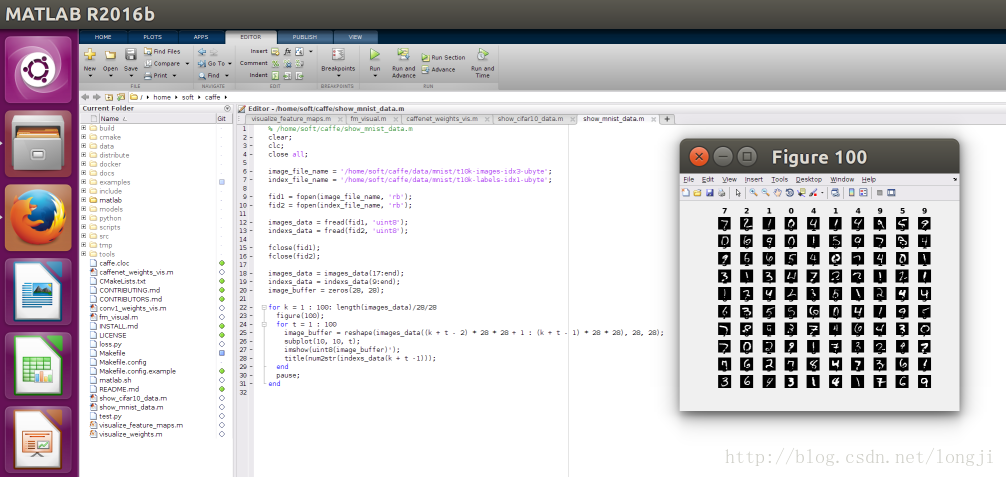Switch to the PLOTS ribbon tab
Image resolution: width=1006 pixels, height=477 pixels.
(x=152, y=37)
